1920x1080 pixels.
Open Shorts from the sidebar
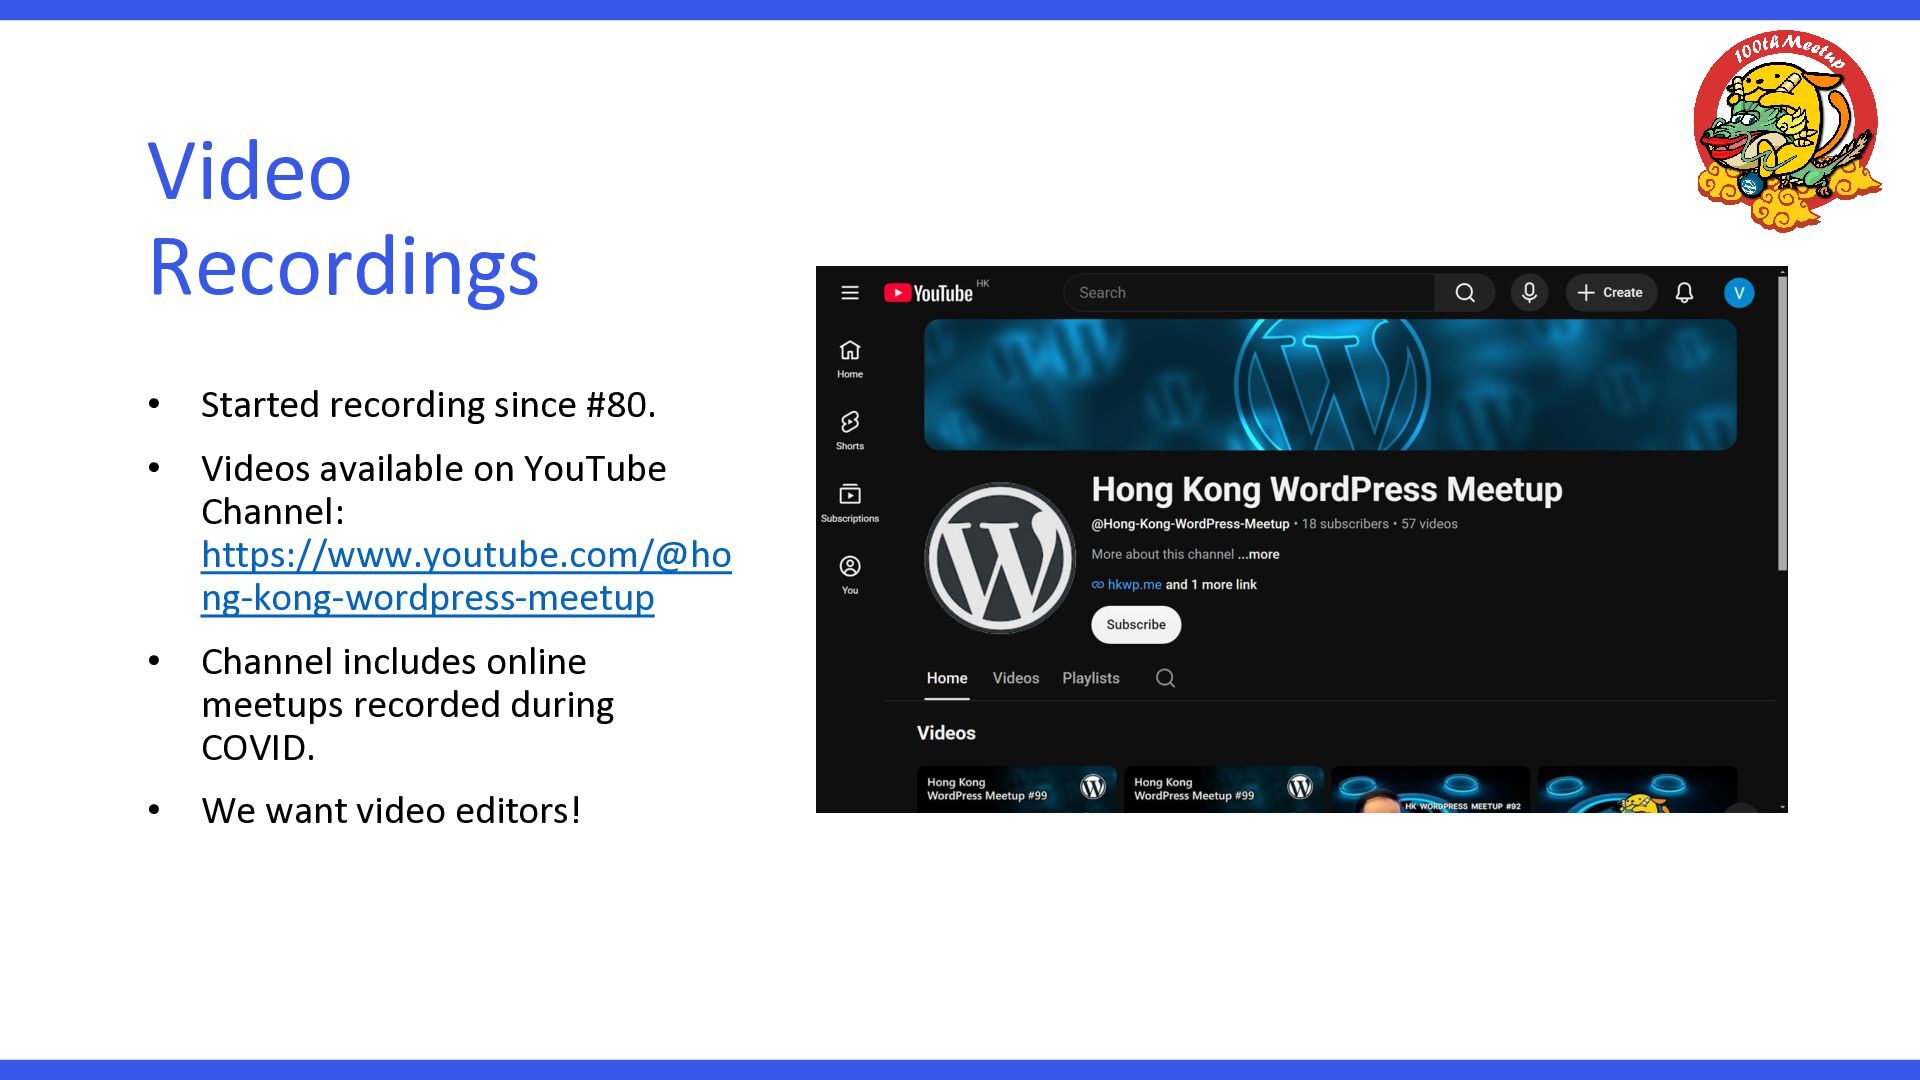pyautogui.click(x=850, y=430)
